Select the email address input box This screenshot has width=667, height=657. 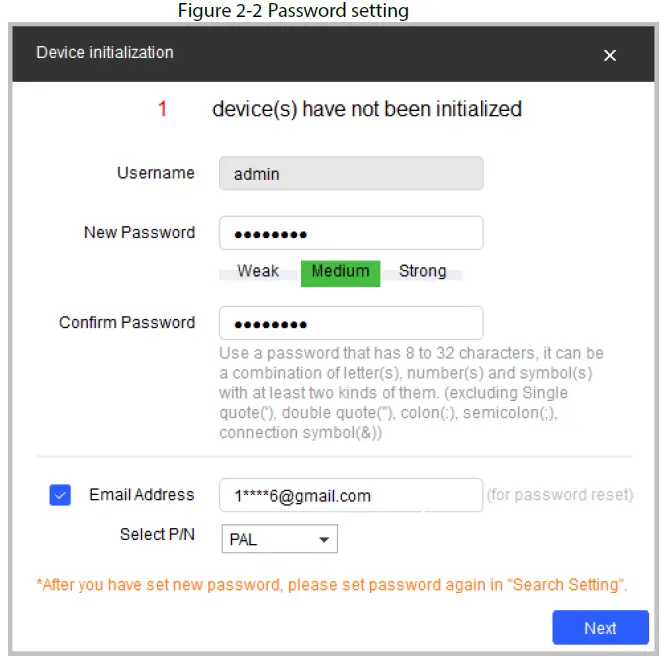(x=351, y=495)
